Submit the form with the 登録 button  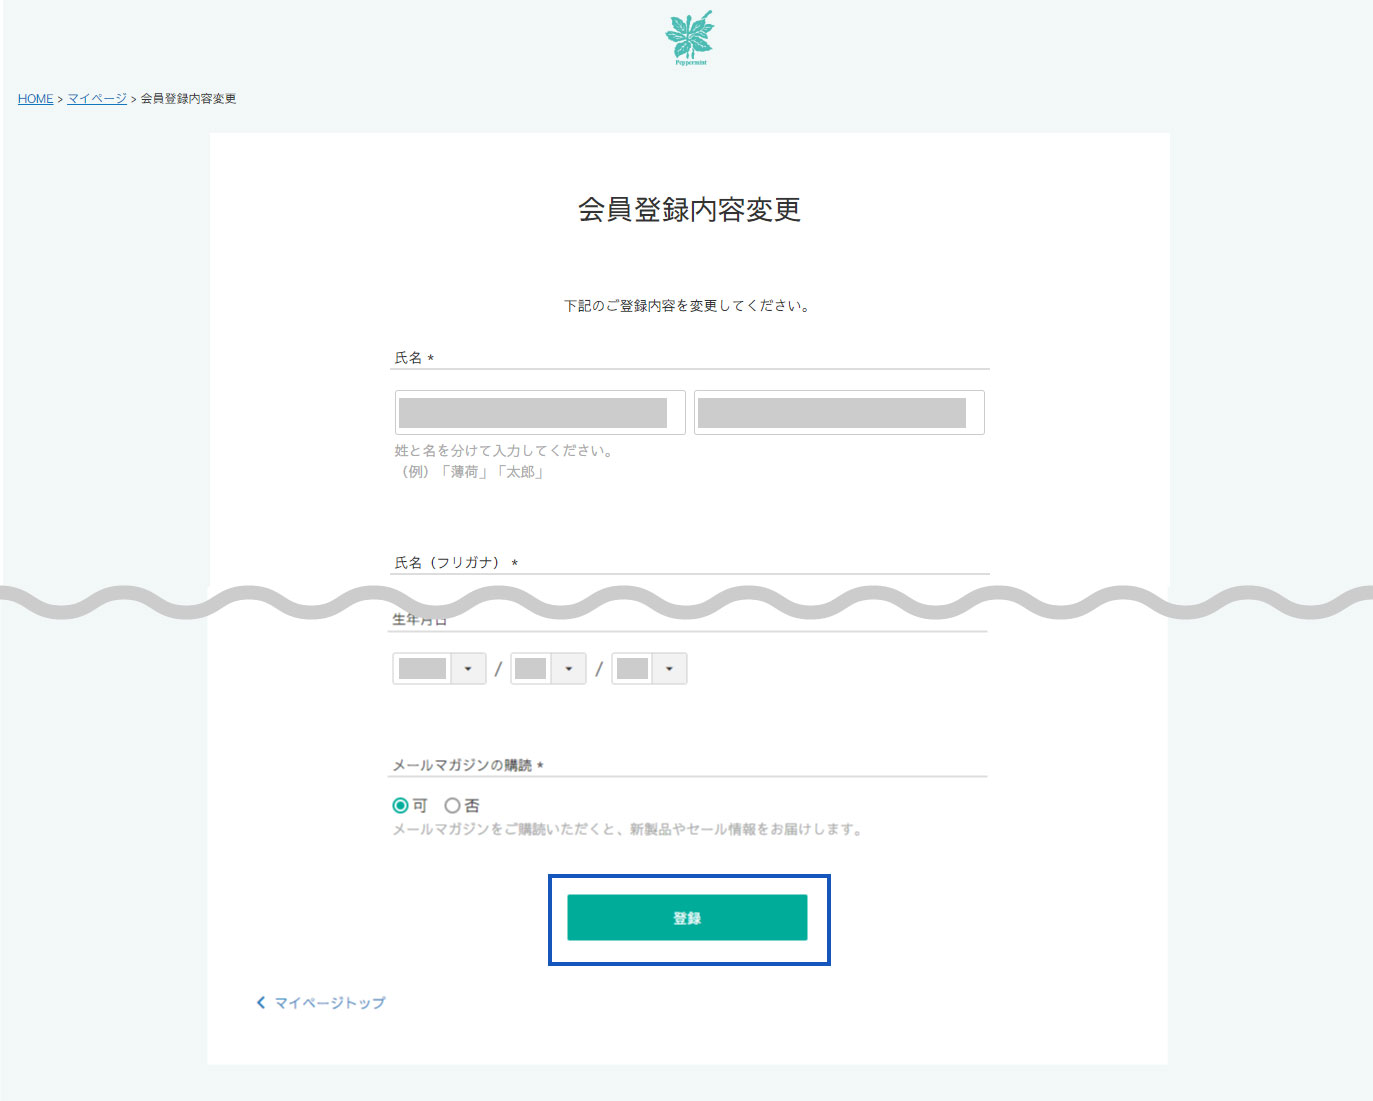[687, 917]
